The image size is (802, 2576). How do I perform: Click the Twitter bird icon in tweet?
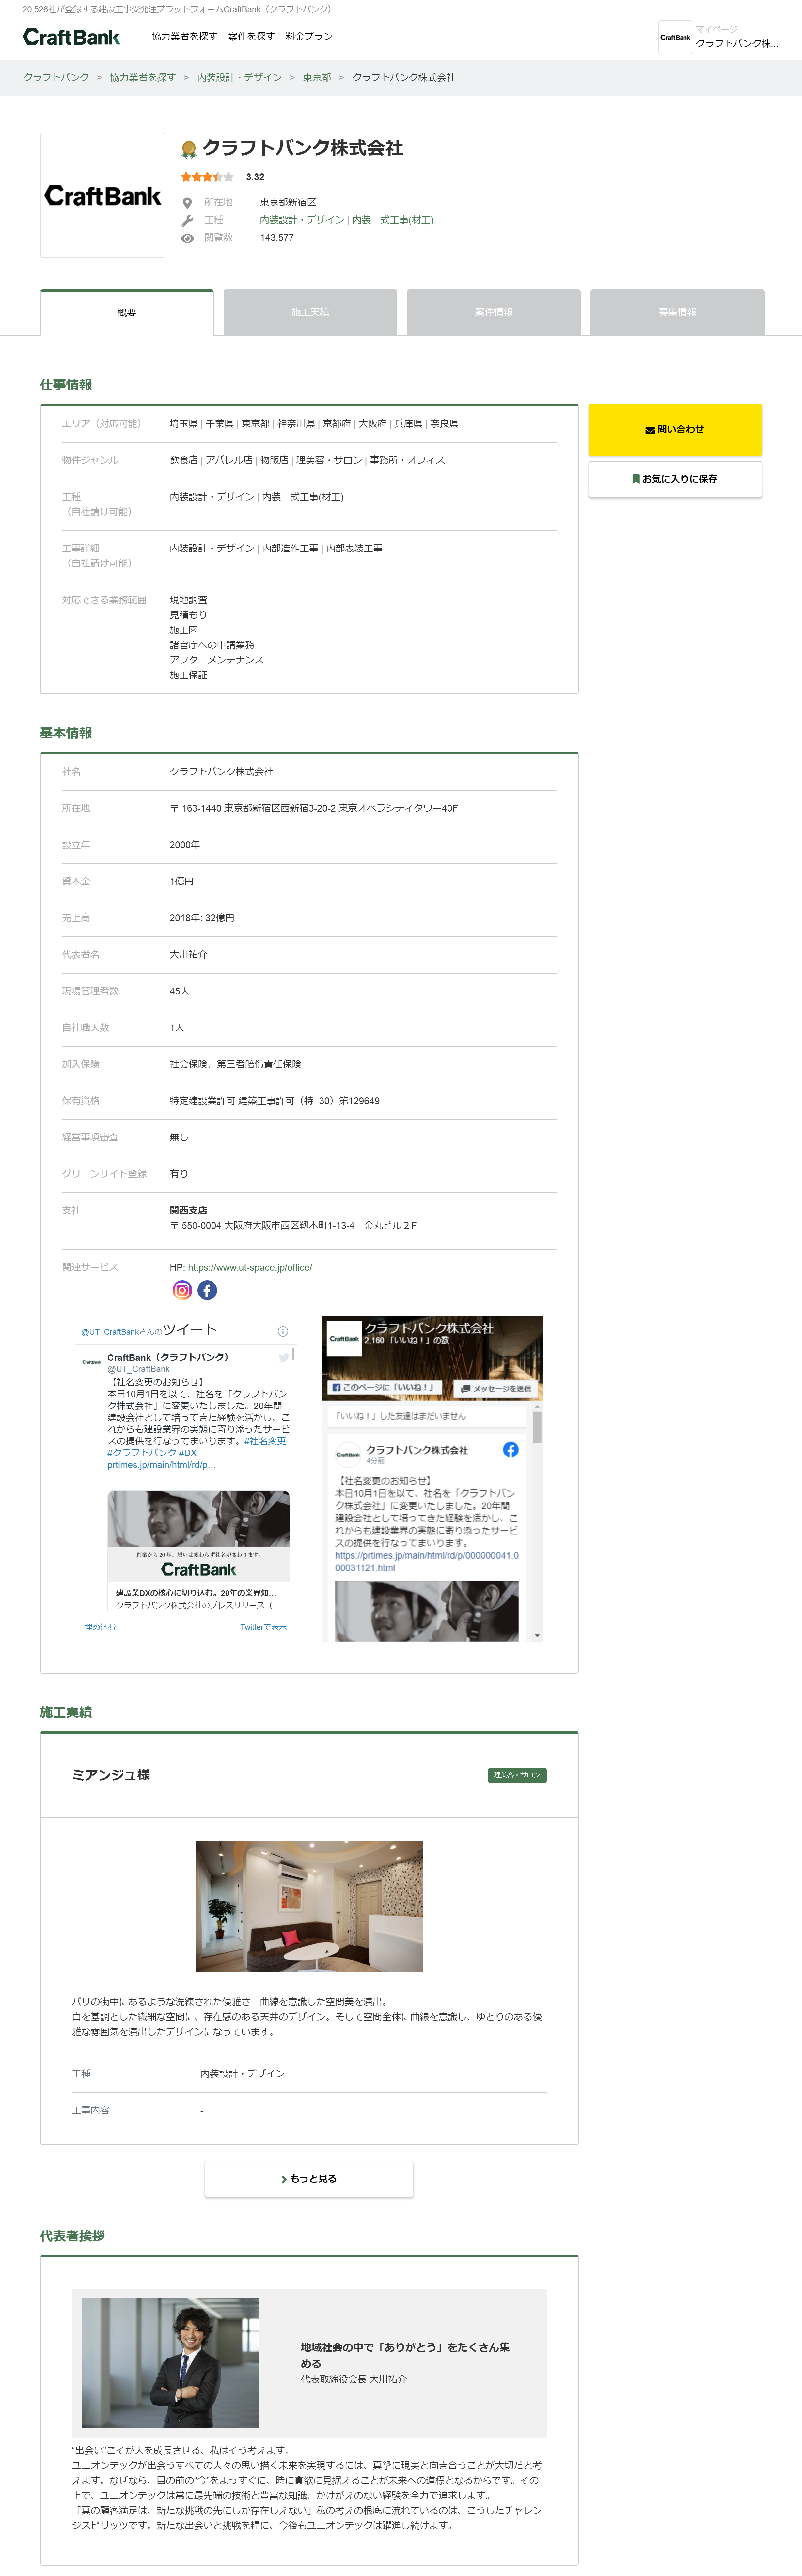[284, 1357]
